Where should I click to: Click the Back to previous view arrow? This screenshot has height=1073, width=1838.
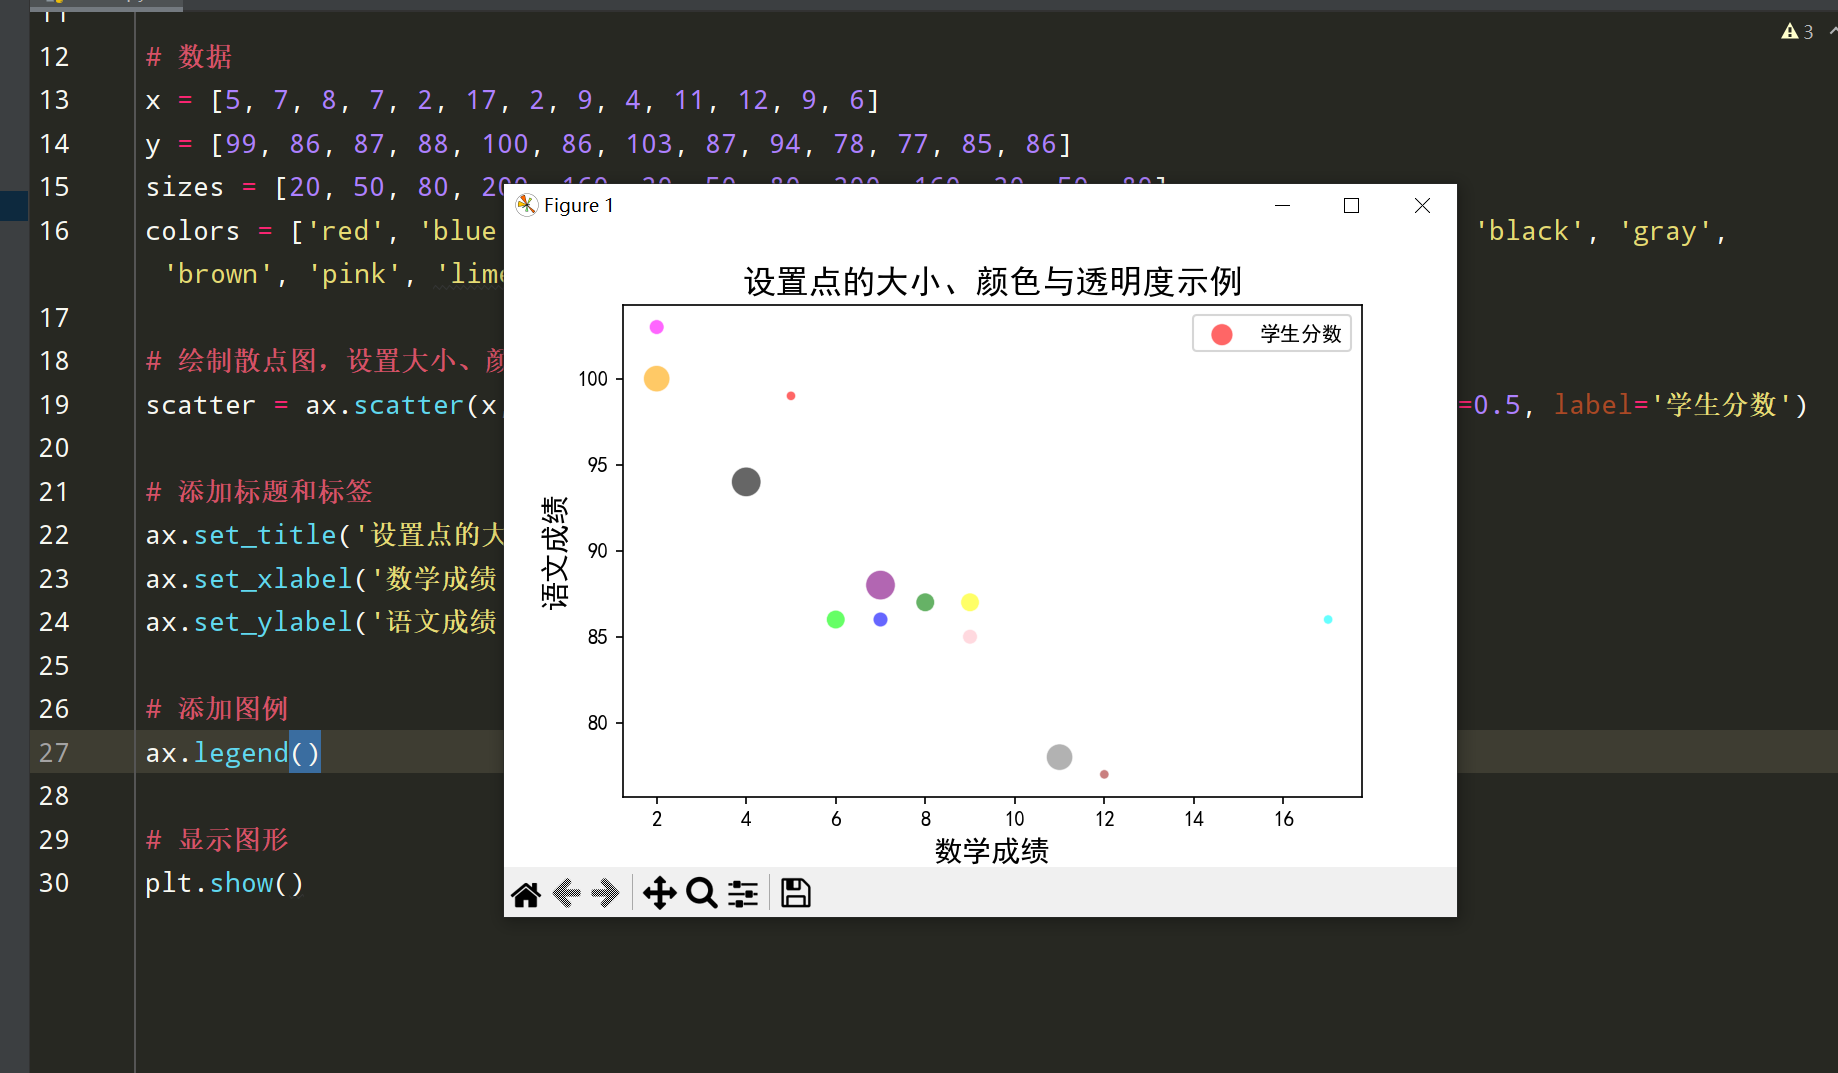pyautogui.click(x=567, y=893)
